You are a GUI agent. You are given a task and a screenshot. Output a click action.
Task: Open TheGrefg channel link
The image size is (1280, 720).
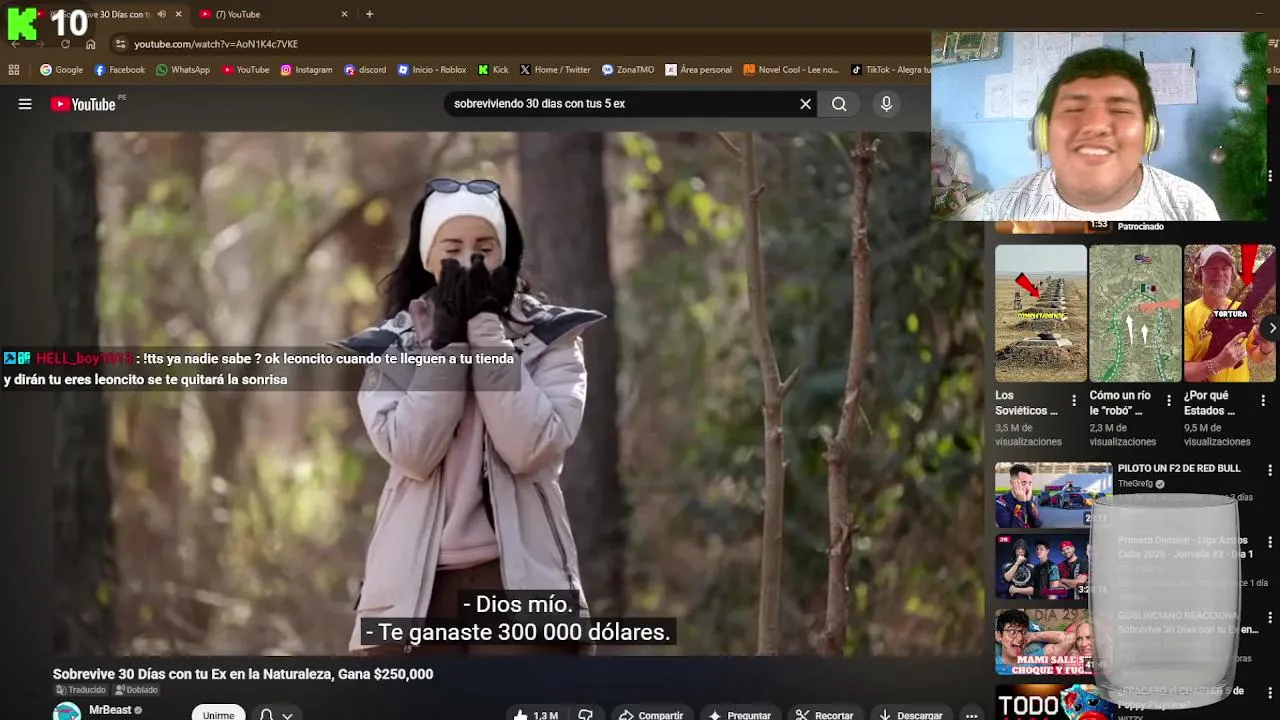coord(1135,484)
